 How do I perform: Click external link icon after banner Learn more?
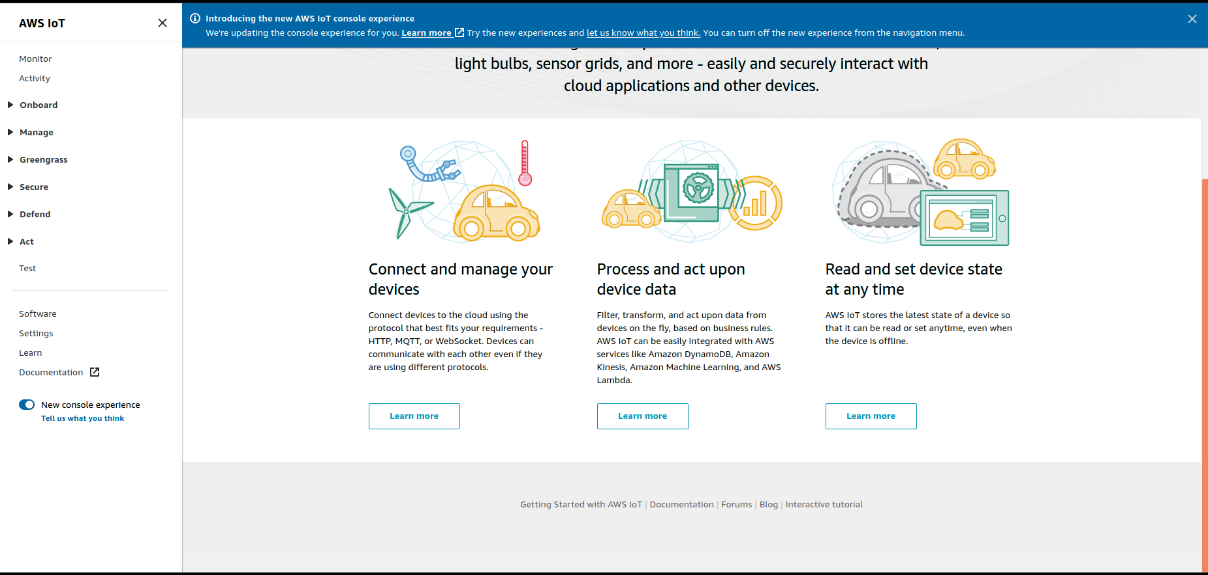[x=459, y=33]
